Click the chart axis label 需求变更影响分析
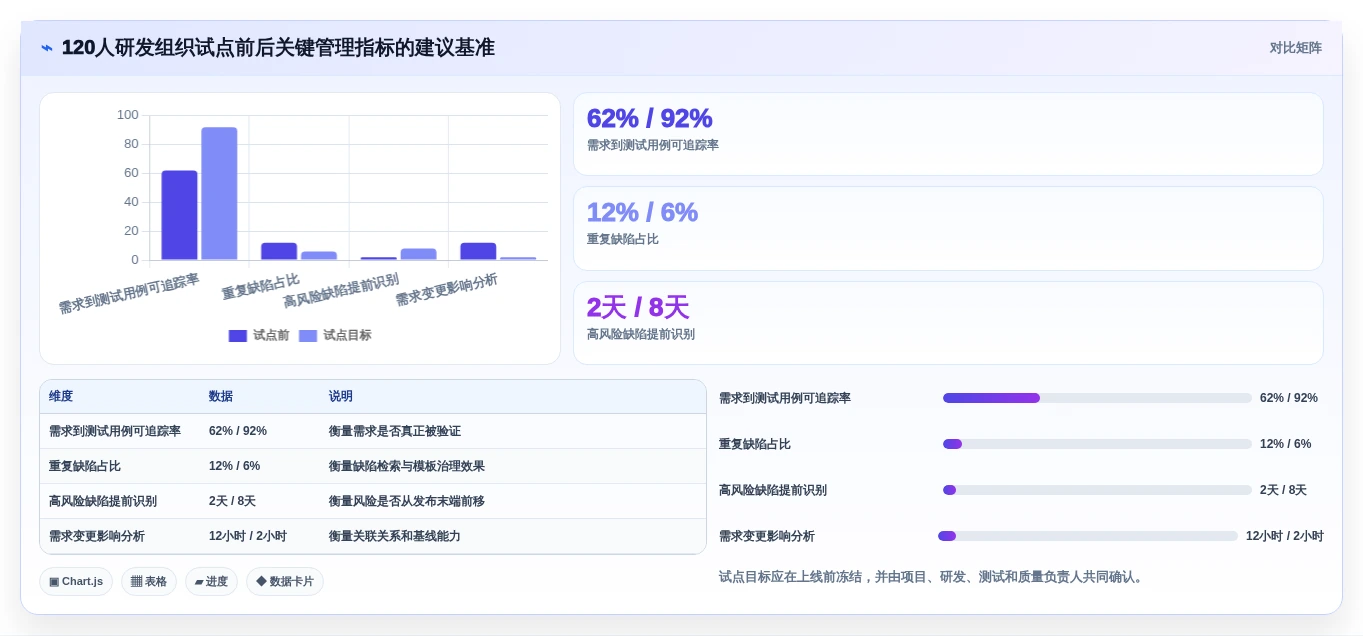The width and height of the screenshot is (1363, 636). [446, 290]
